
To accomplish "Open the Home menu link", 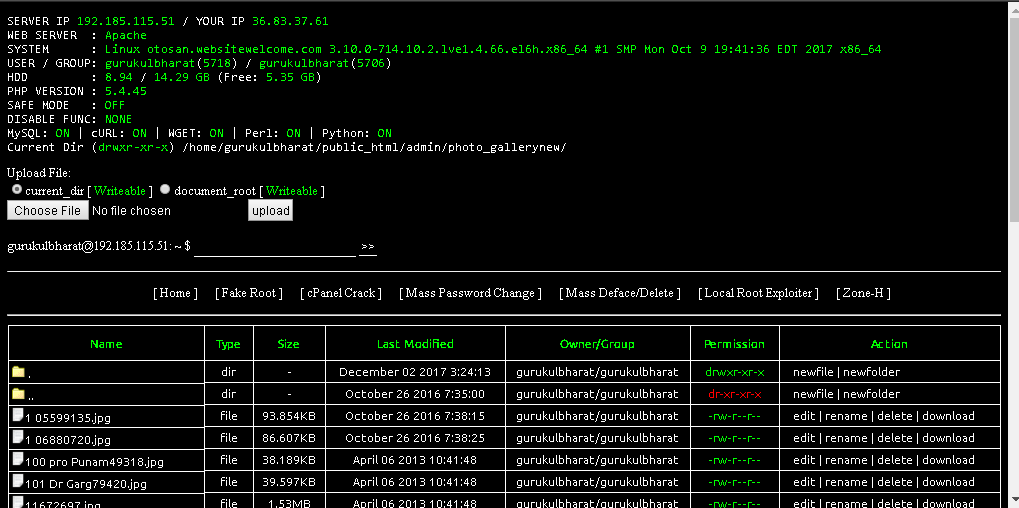I will pos(175,293).
